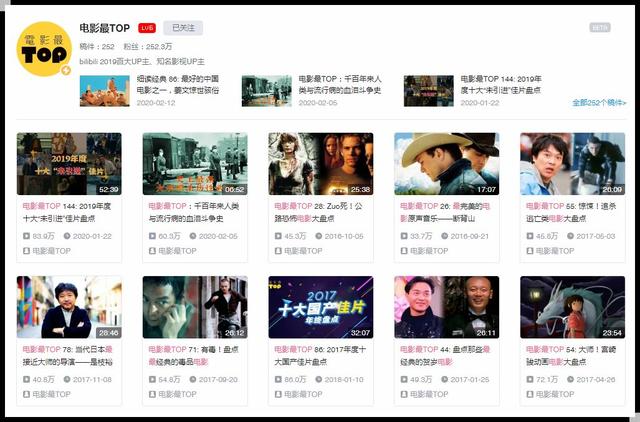This screenshot has width=640, height=422.
Task: Click play count icon beside 40.8万
Action: 27,379
